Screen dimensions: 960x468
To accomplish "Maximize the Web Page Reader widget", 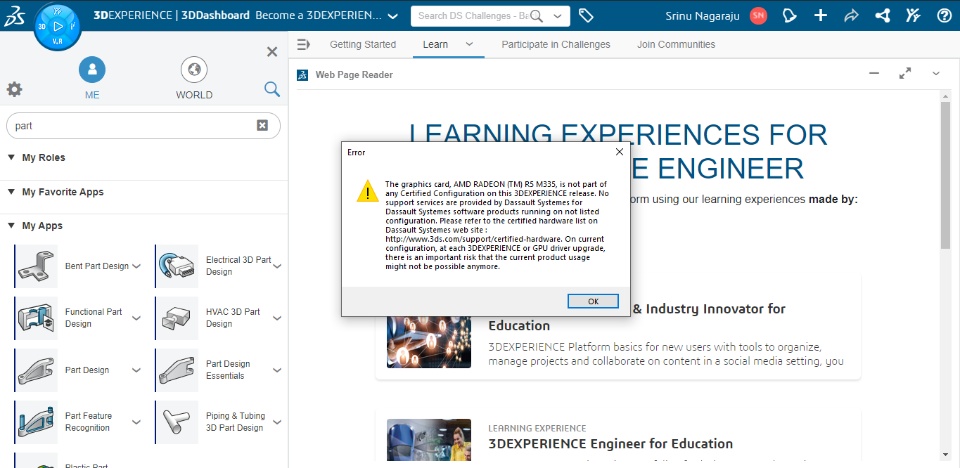I will [905, 74].
